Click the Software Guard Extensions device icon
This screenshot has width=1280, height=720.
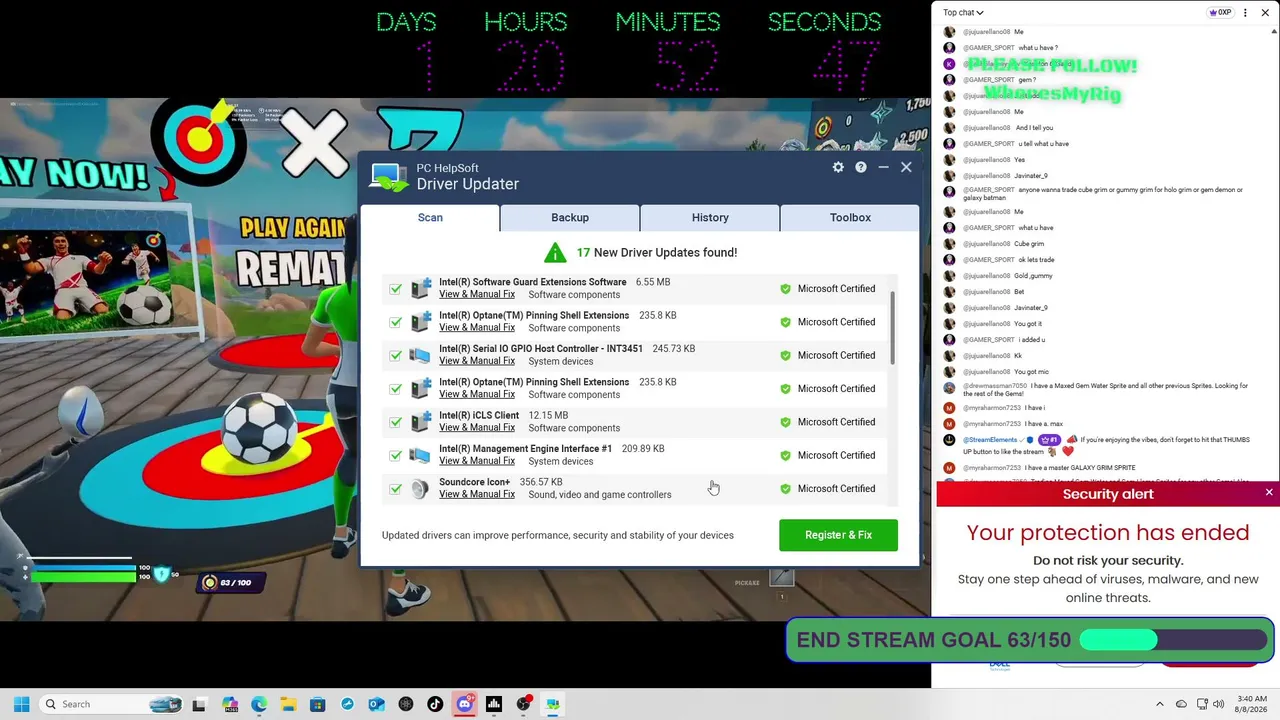point(420,288)
